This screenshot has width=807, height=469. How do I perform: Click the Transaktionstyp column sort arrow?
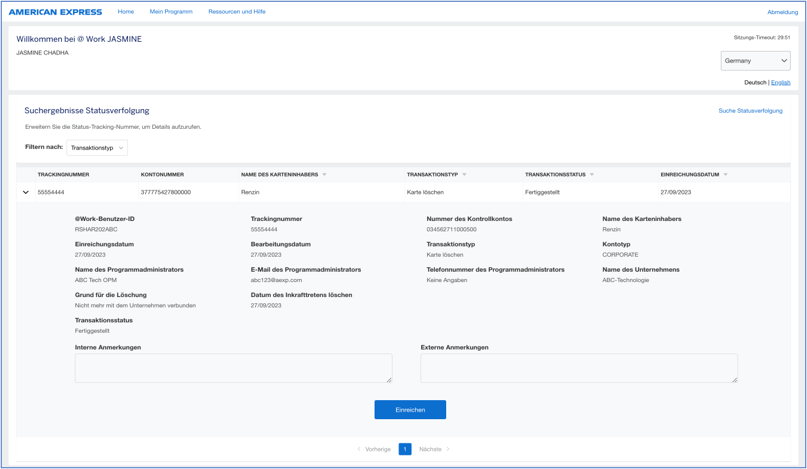[x=464, y=175]
